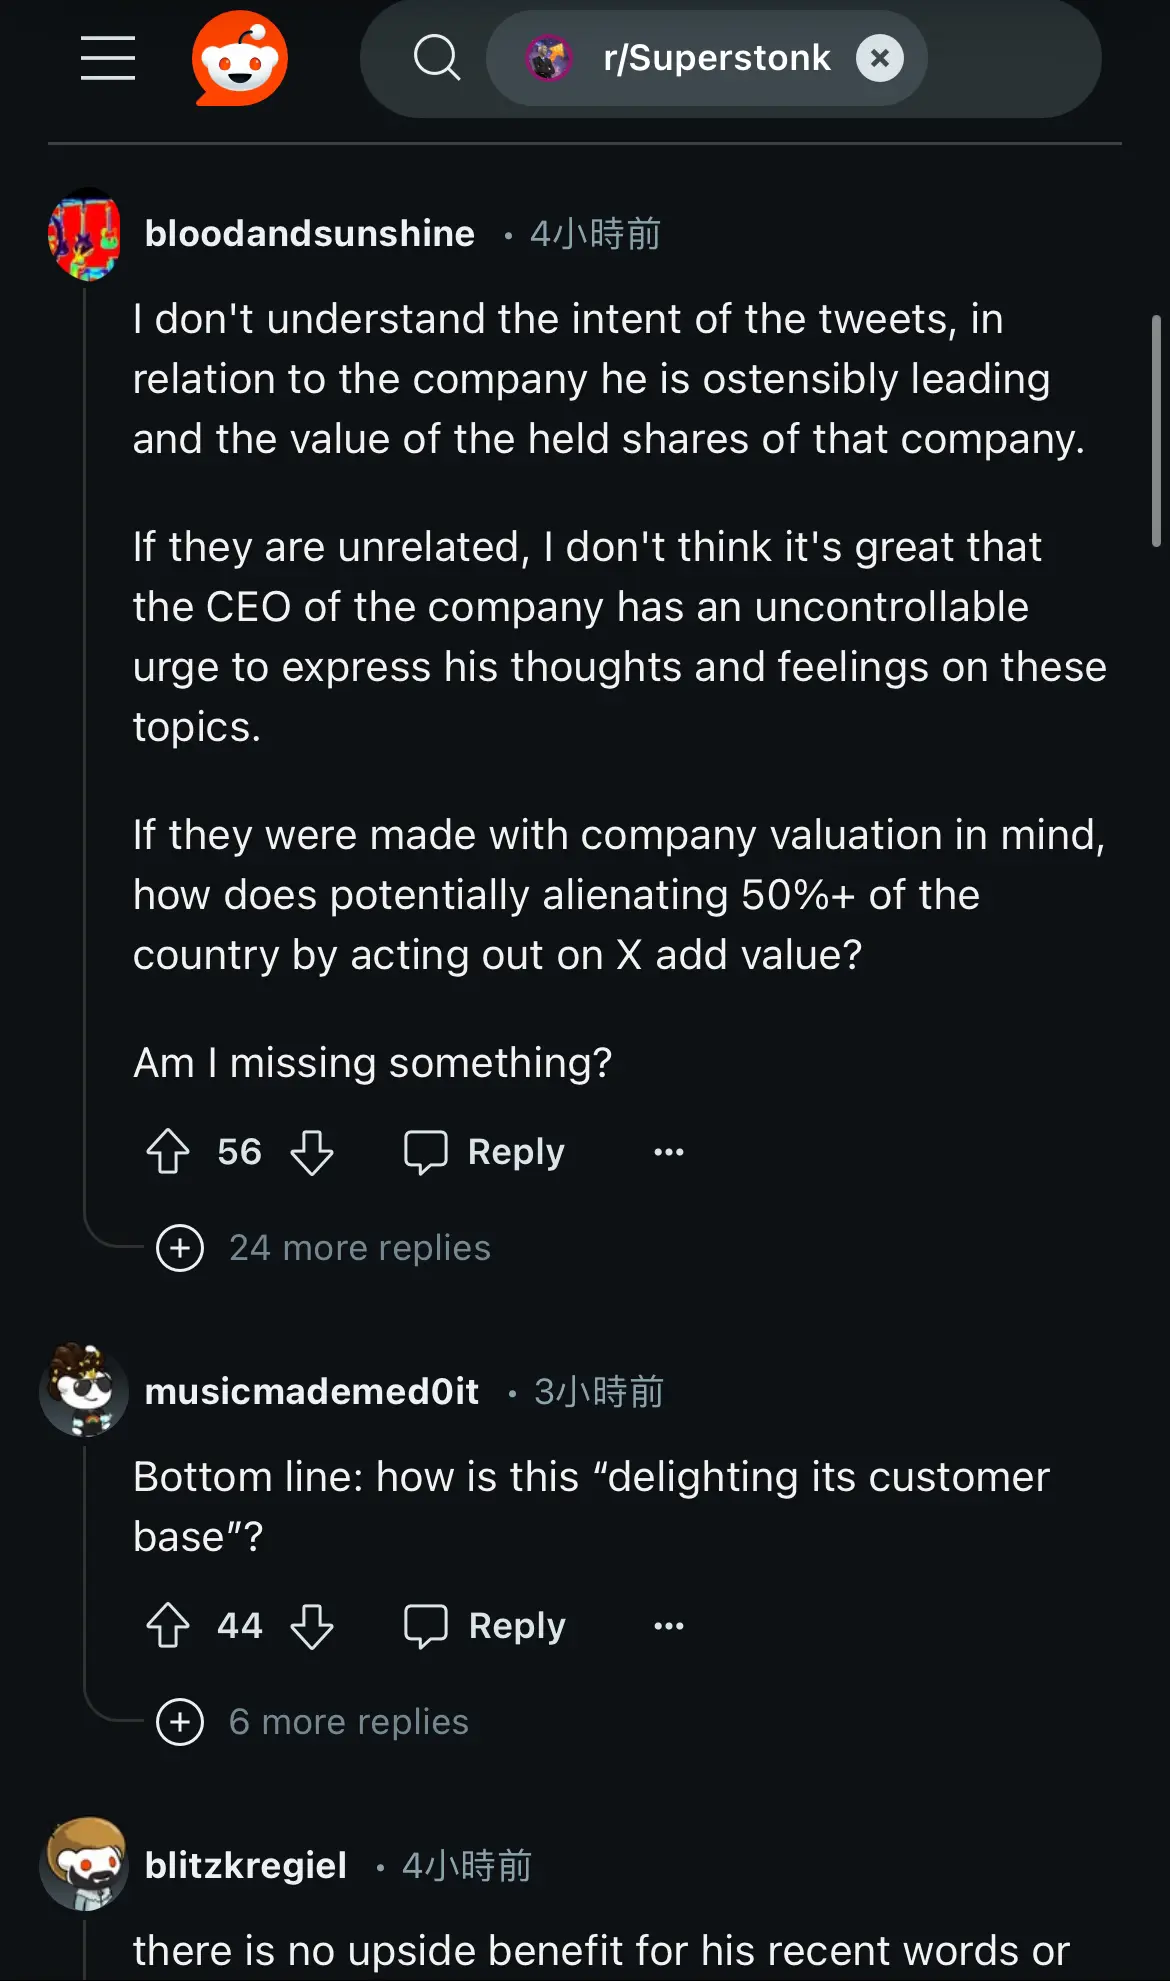Expand 24 more replies
This screenshot has height=1981, width=1170.
324,1248
